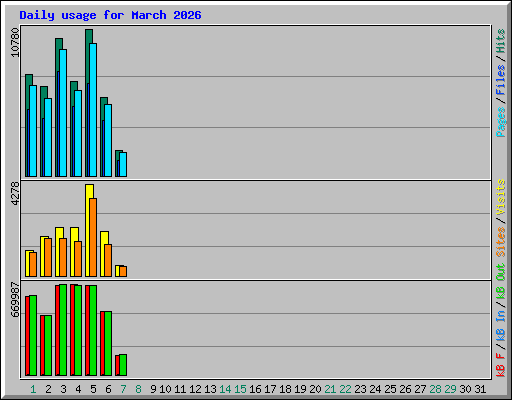The width and height of the screenshot is (512, 400).
Task: Click day 9 on the x-axis
Action: (153, 389)
